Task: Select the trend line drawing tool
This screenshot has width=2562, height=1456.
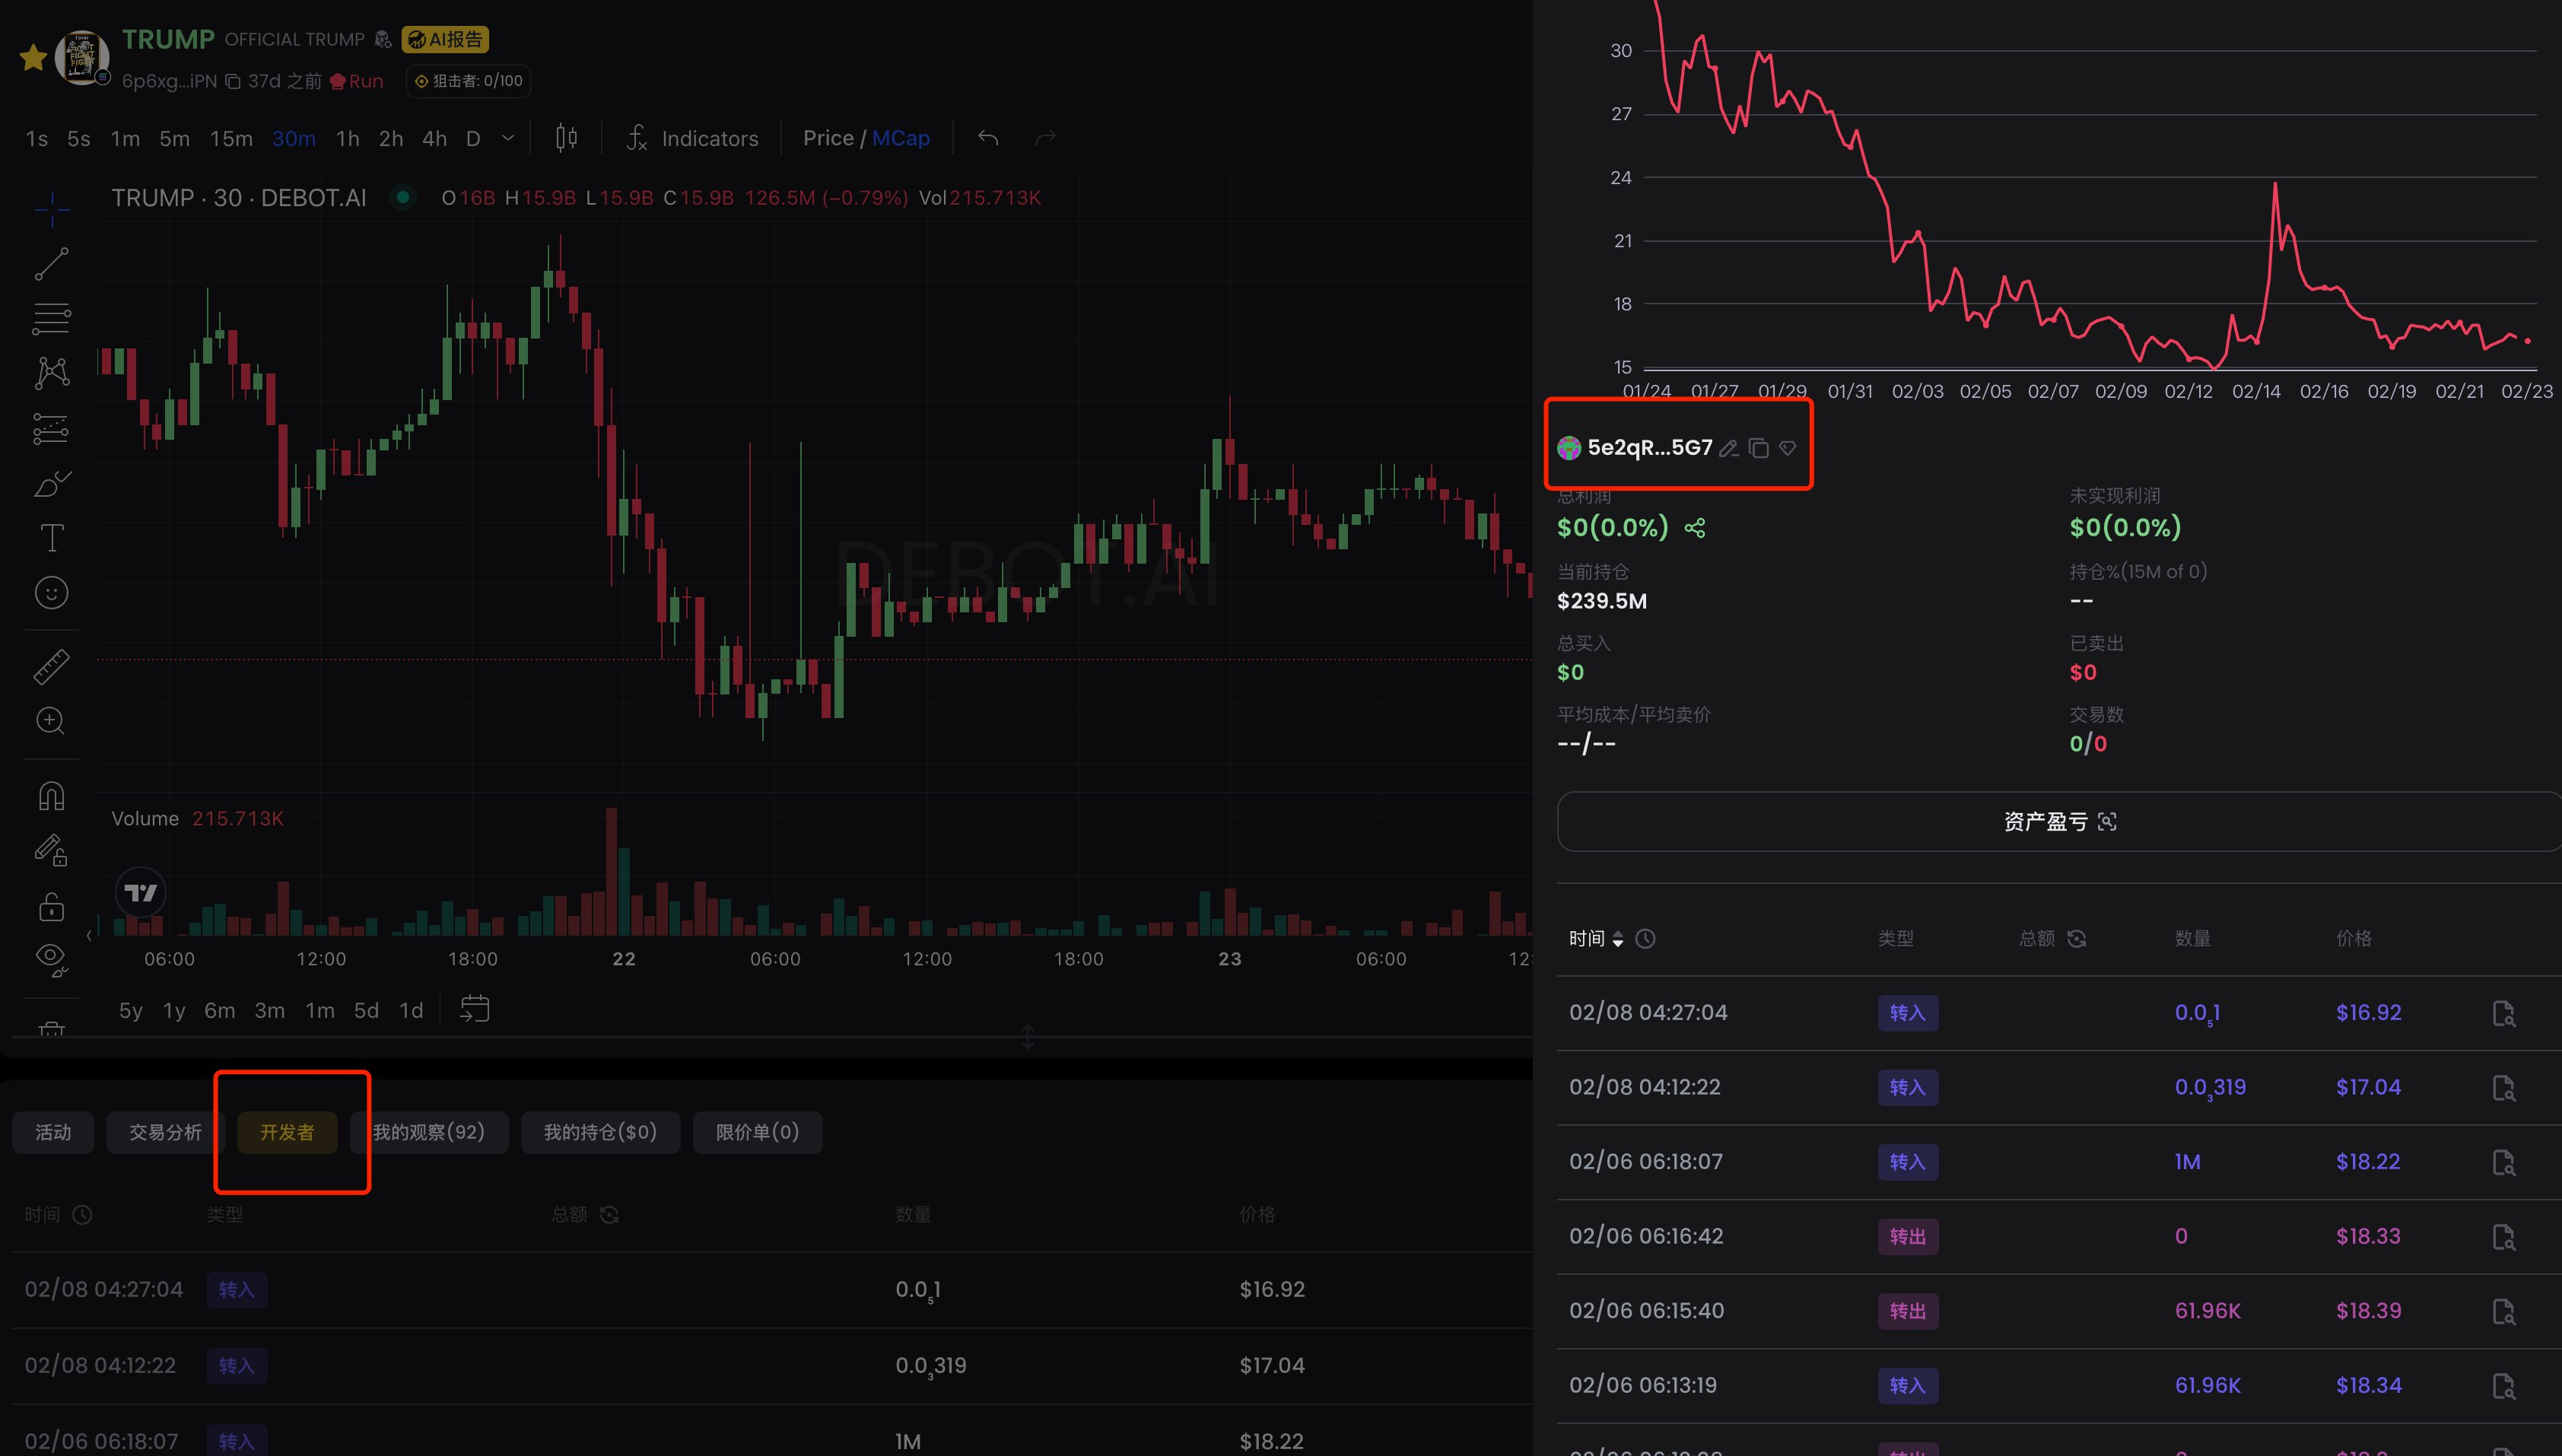Action: pyautogui.click(x=52, y=264)
